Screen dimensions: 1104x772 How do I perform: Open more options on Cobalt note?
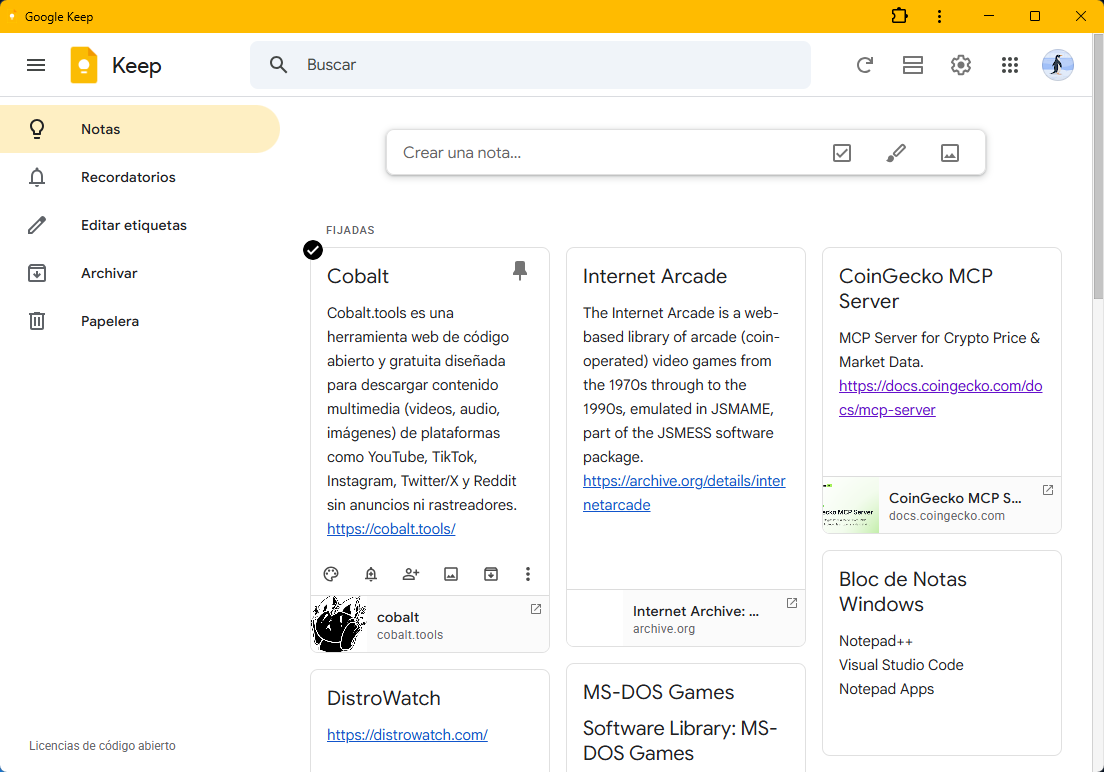528,574
